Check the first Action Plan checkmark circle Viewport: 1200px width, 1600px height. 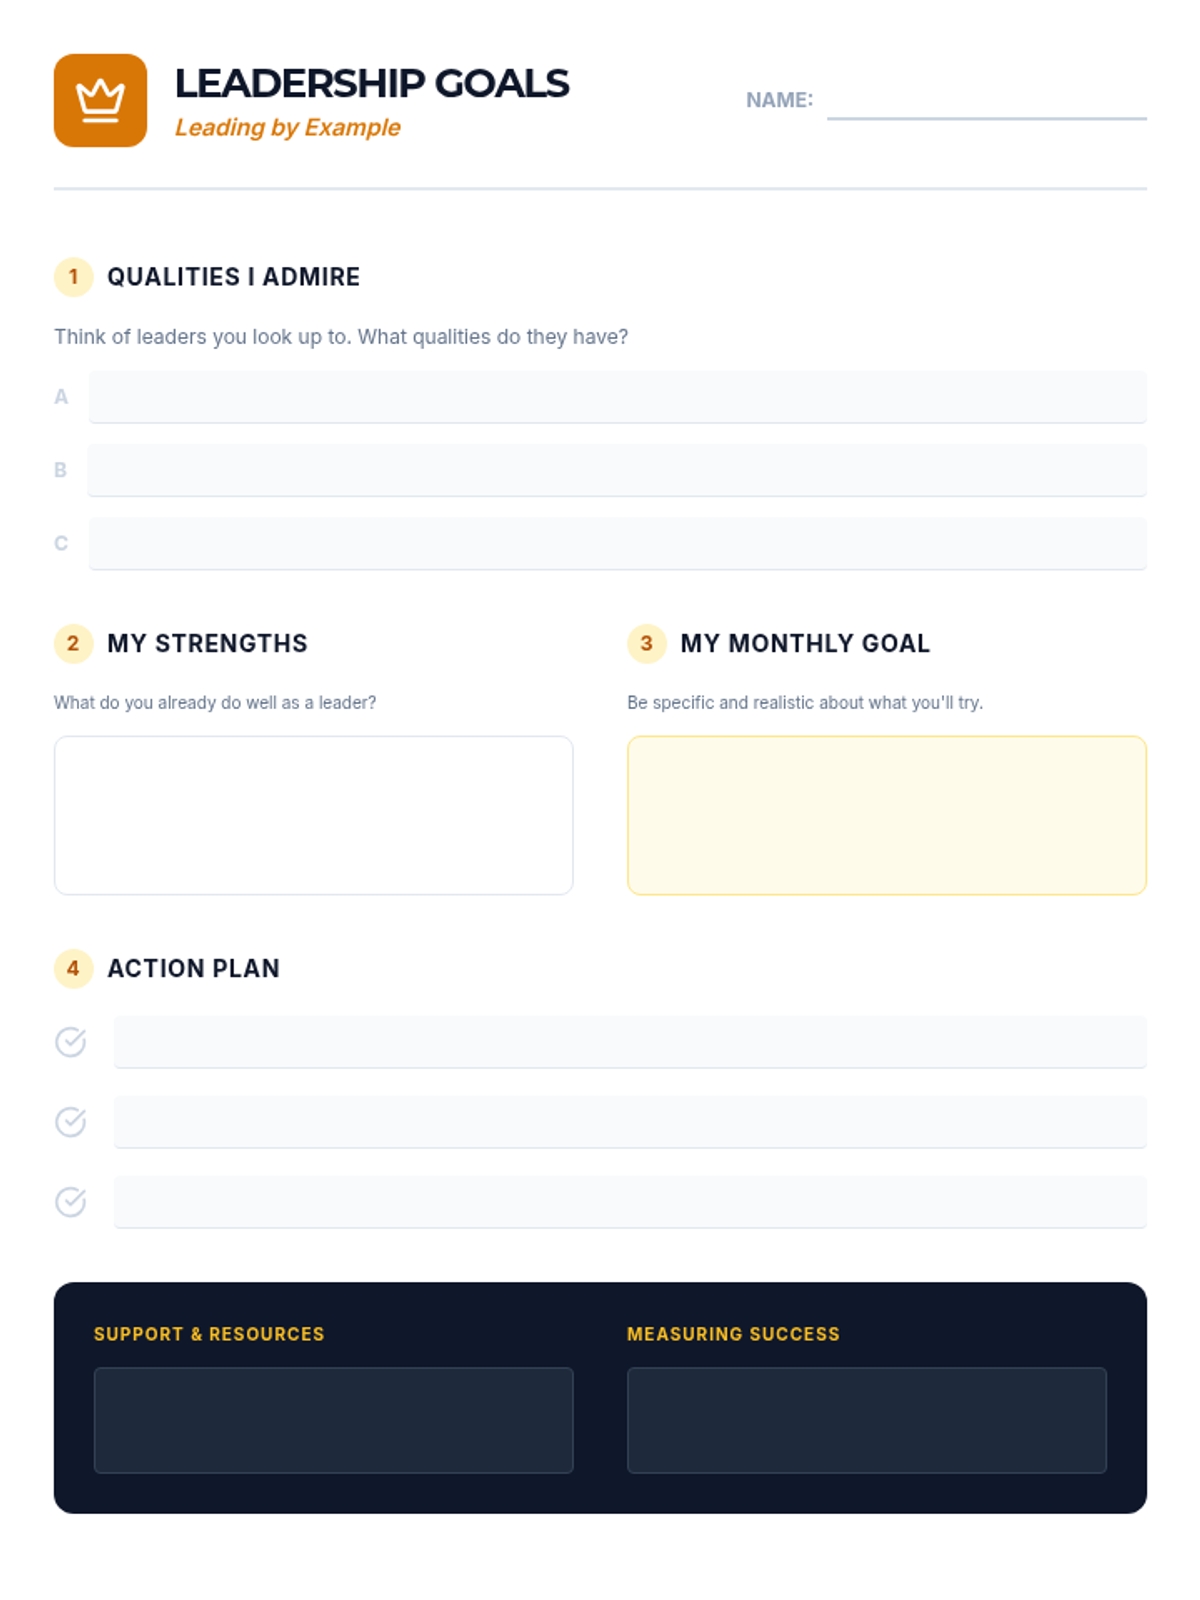point(70,1042)
